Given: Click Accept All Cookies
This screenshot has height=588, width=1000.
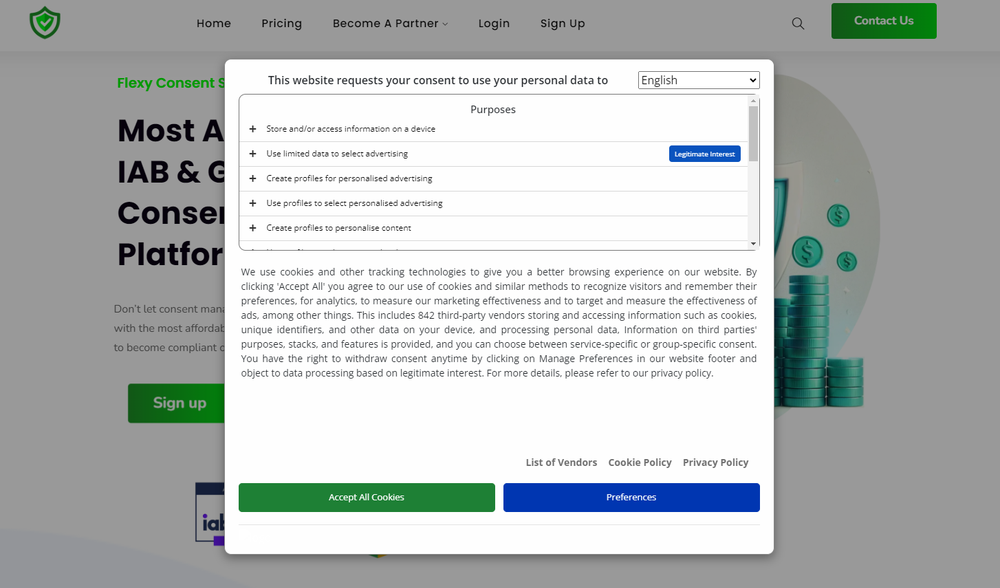Looking at the screenshot, I should (367, 497).
